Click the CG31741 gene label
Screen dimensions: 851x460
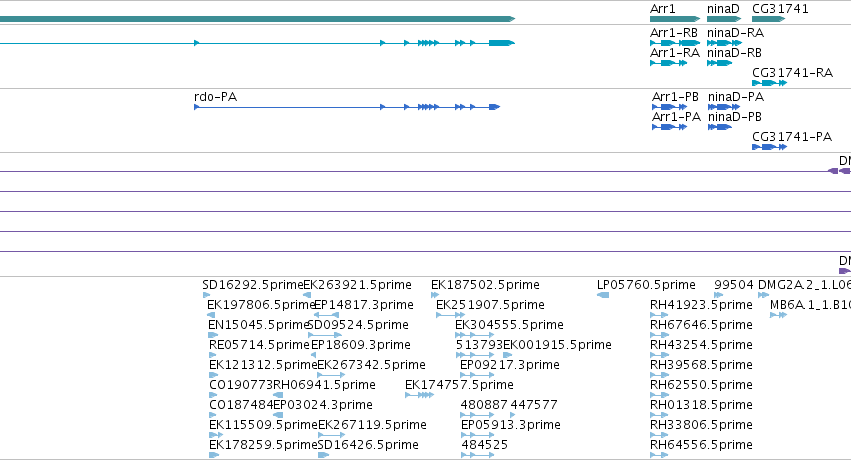pyautogui.click(x=780, y=9)
